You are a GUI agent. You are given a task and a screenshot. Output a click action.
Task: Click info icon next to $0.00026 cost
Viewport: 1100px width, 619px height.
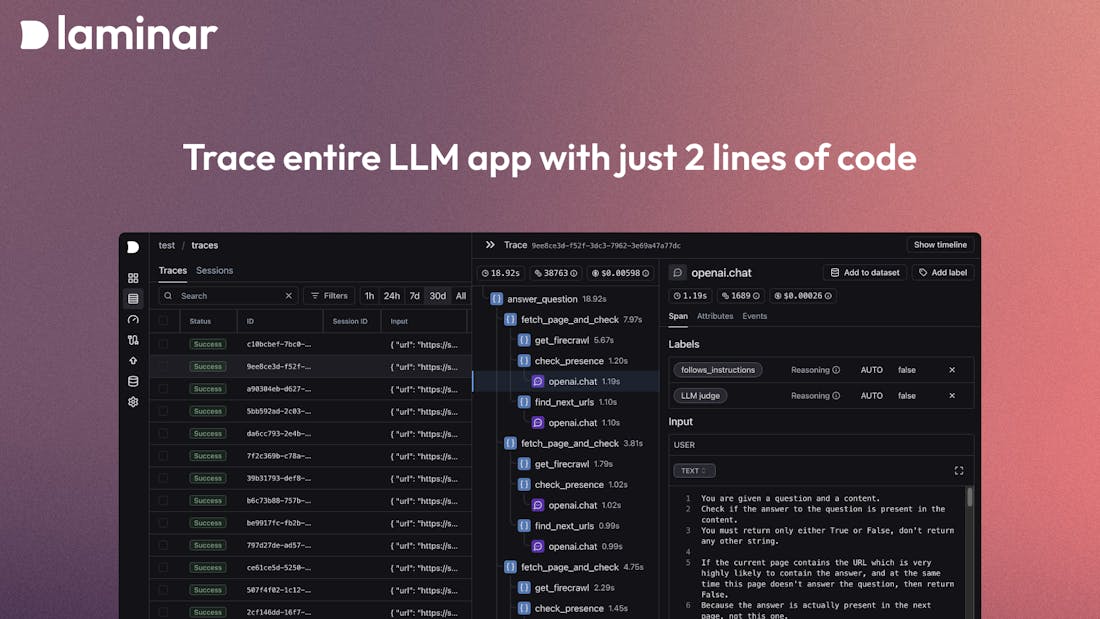click(x=828, y=296)
